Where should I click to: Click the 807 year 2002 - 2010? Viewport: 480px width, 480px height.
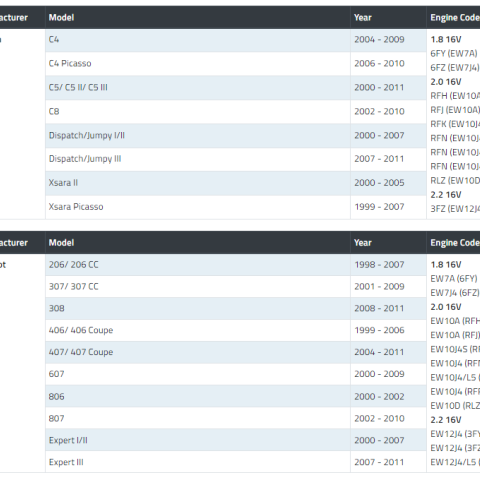[x=388, y=418]
